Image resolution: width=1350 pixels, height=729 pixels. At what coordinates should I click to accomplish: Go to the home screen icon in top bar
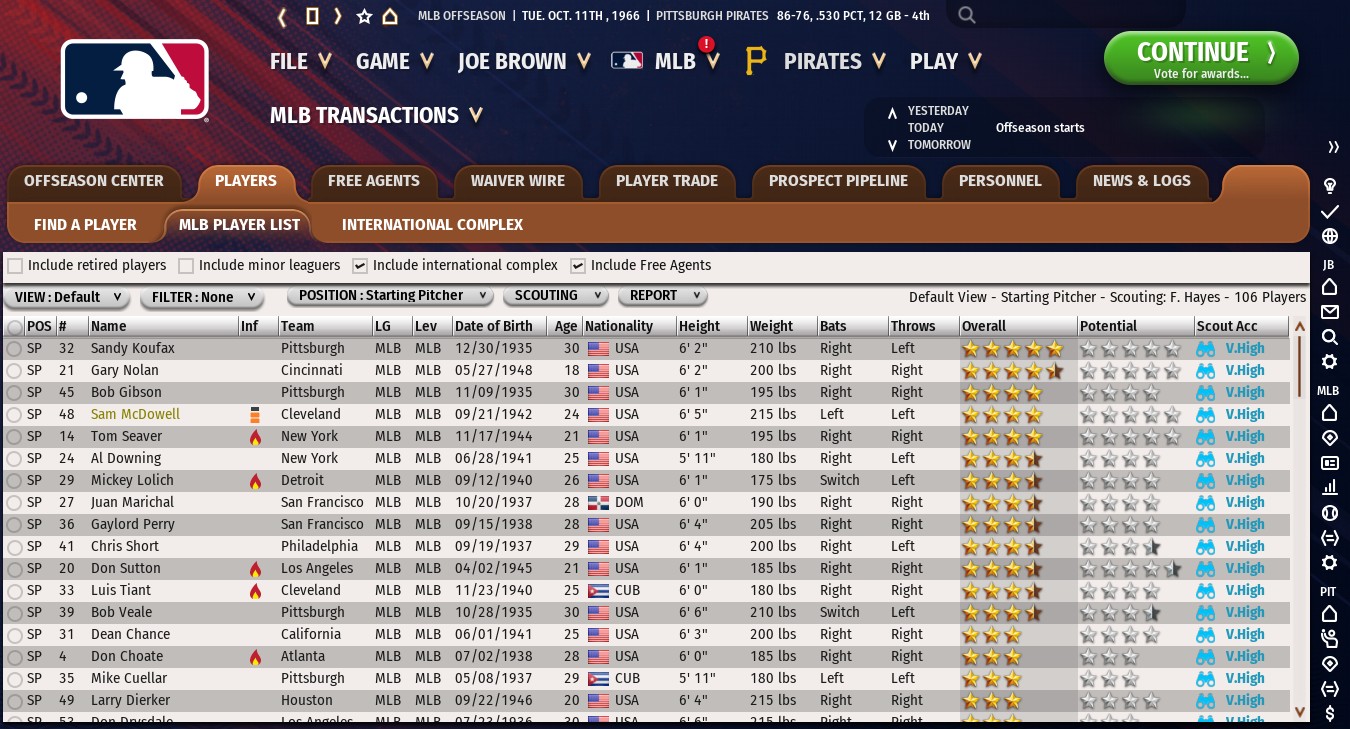point(390,16)
